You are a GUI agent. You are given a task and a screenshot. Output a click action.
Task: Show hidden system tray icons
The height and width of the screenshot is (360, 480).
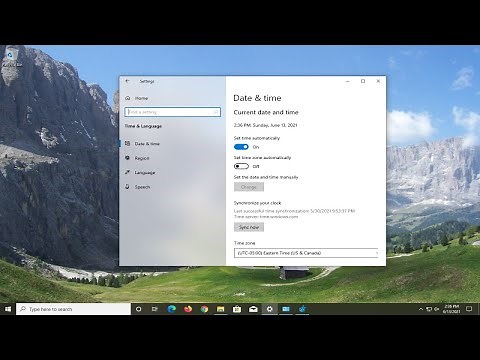[x=421, y=309]
